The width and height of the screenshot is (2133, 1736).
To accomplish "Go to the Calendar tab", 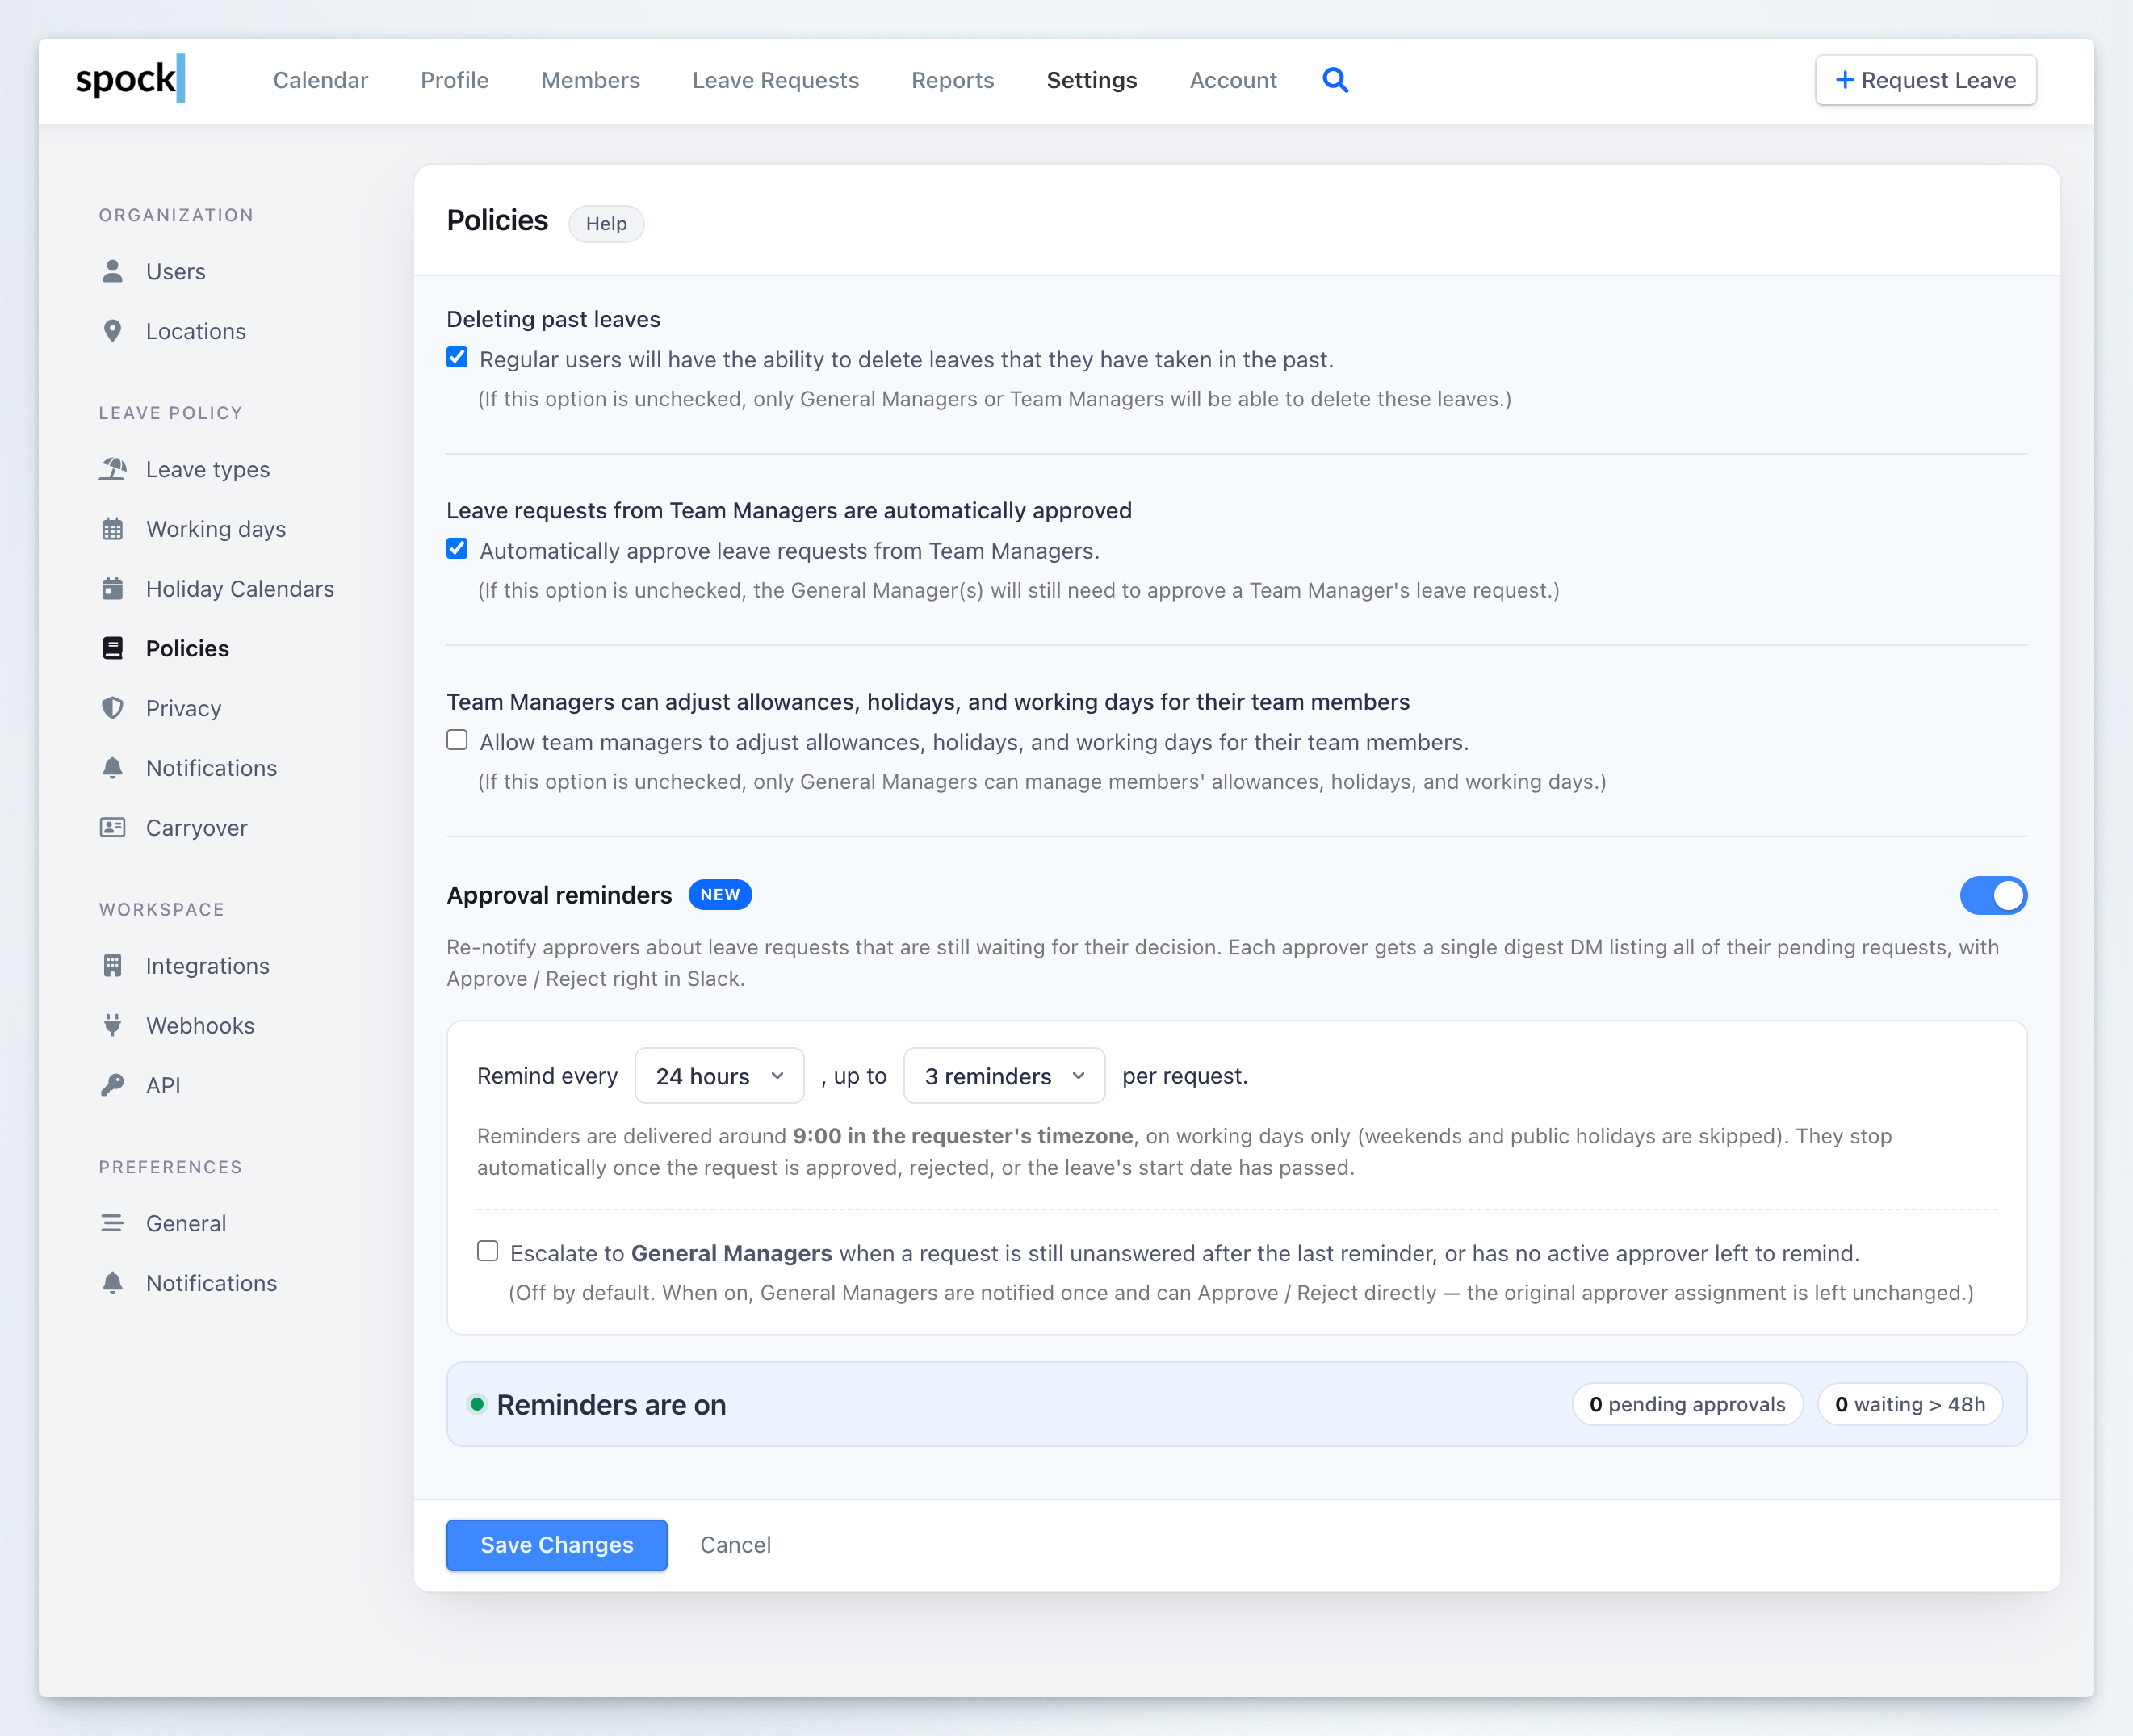I will click(x=320, y=80).
